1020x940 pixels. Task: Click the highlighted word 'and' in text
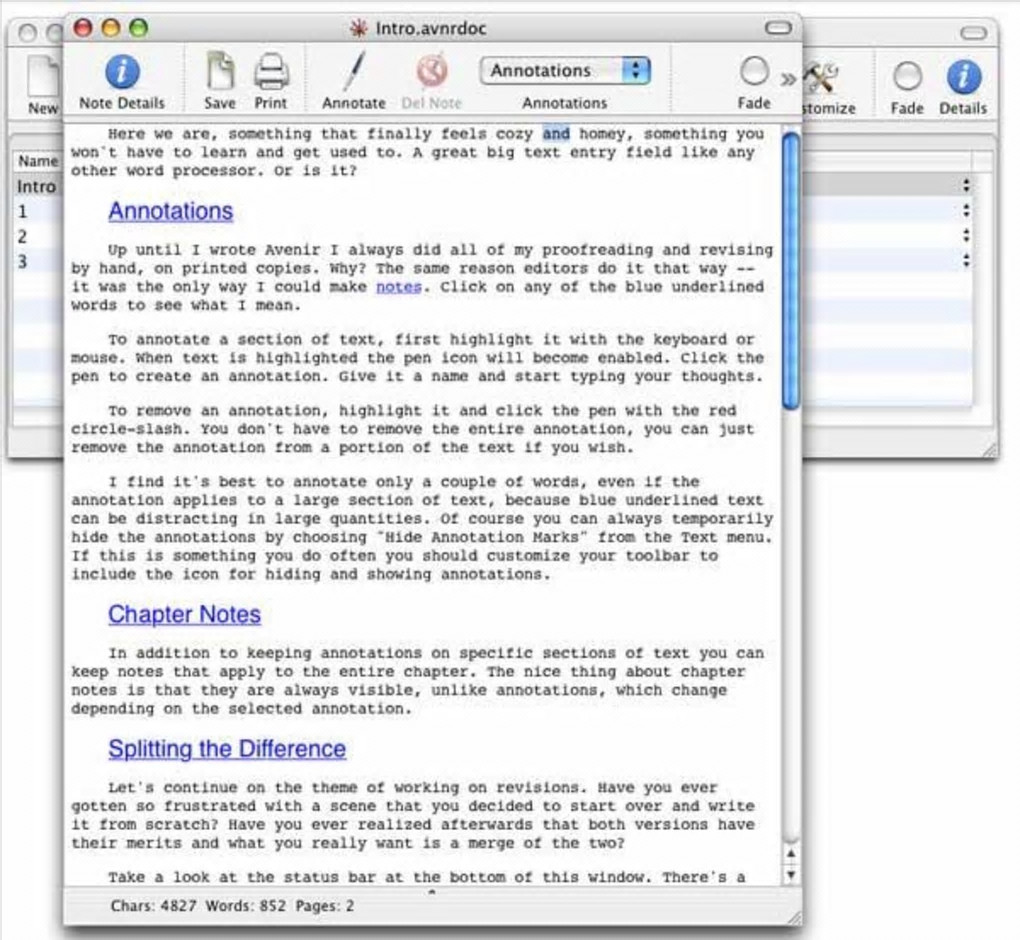pos(556,133)
